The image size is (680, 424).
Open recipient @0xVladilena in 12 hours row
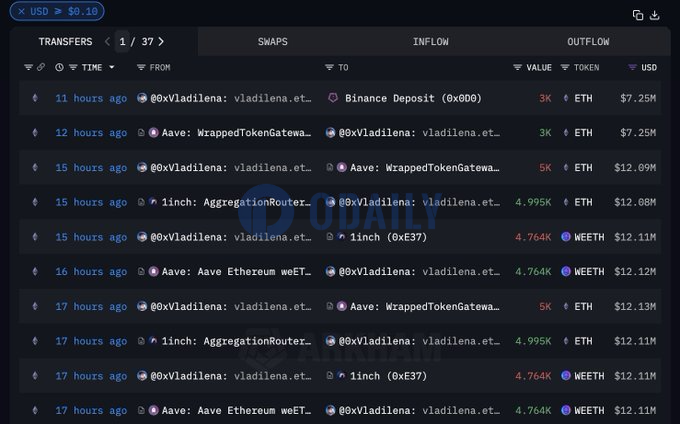tap(419, 133)
